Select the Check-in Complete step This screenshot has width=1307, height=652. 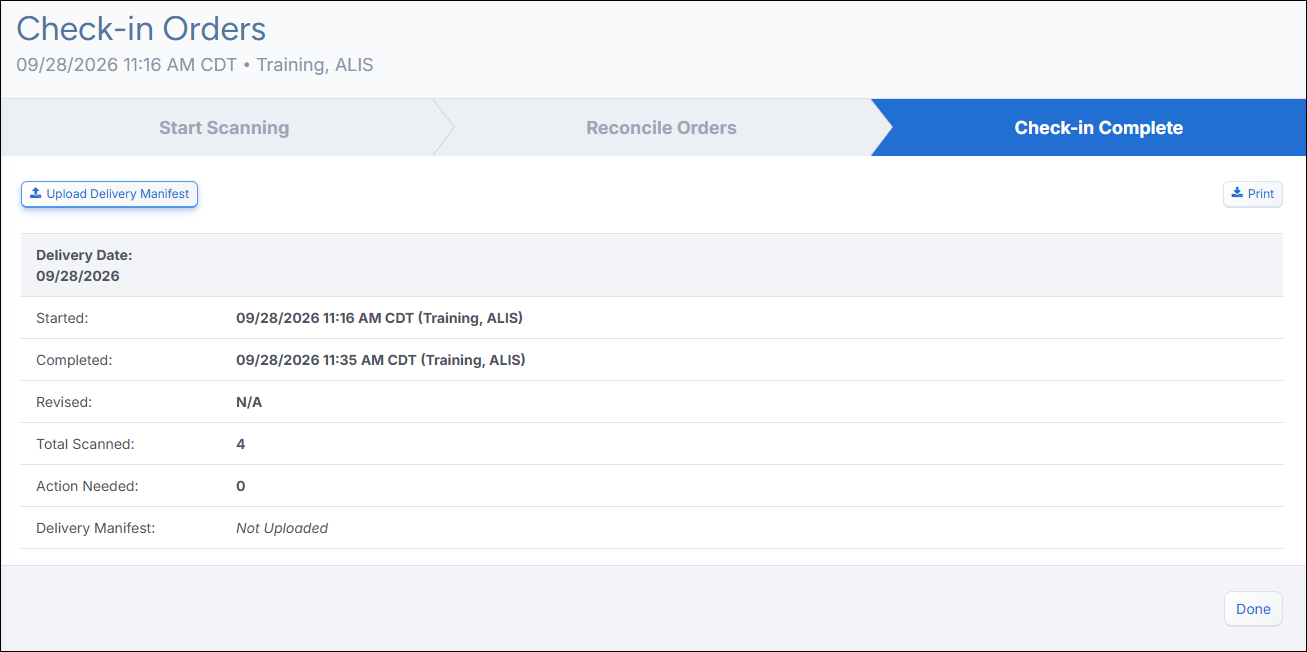(1098, 128)
